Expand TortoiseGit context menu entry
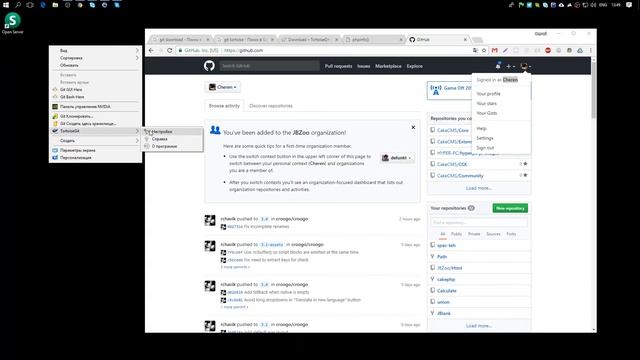Screen dimensions: 640x360 pyautogui.click(x=95, y=131)
